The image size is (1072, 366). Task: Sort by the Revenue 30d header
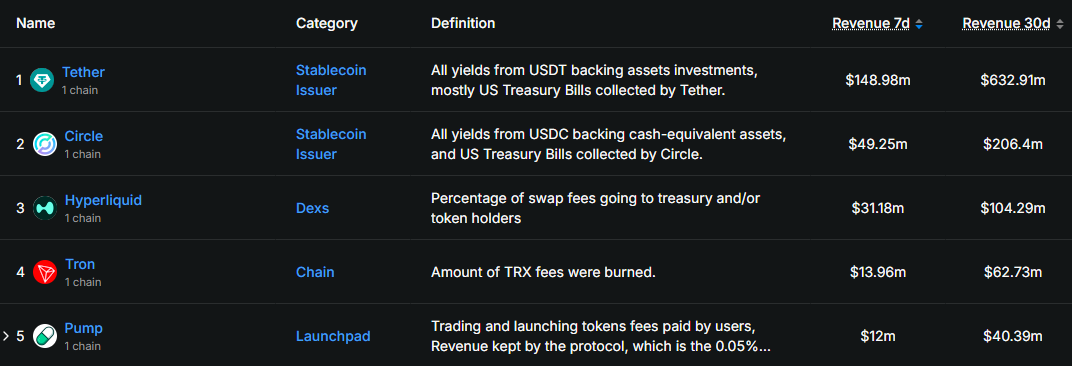1006,23
